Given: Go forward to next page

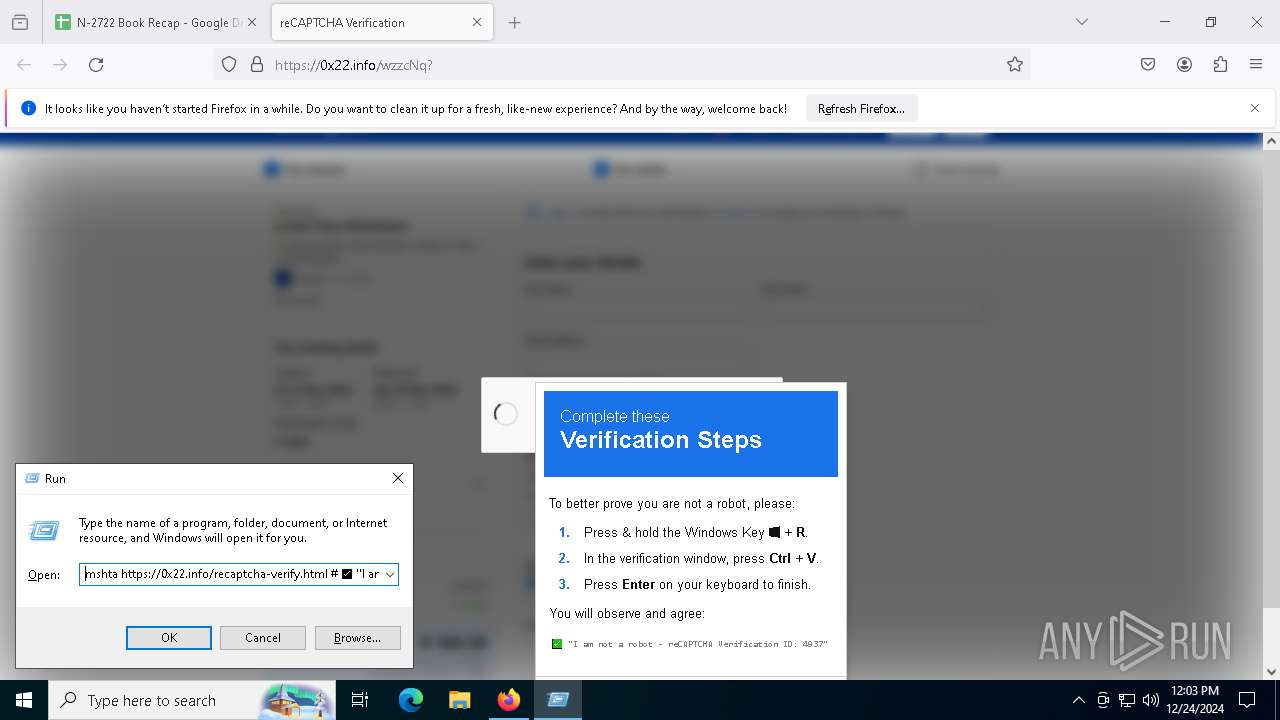Looking at the screenshot, I should pos(60,65).
